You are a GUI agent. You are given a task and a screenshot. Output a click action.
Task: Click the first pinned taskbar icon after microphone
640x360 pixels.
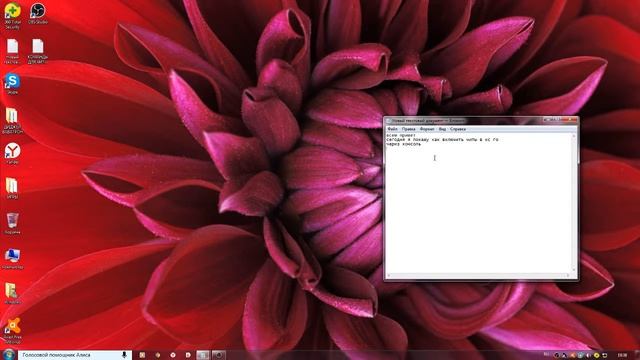[142, 355]
